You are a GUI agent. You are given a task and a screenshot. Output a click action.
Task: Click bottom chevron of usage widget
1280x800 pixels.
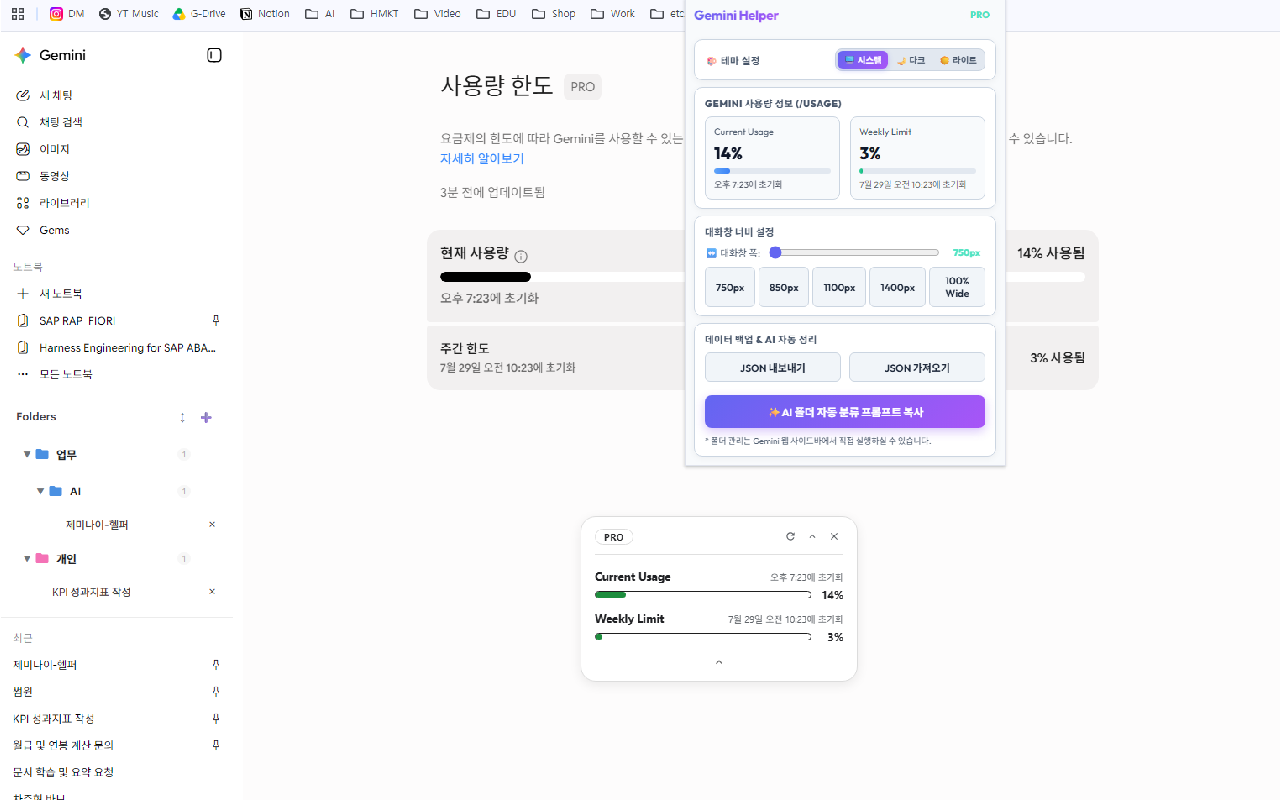719,662
